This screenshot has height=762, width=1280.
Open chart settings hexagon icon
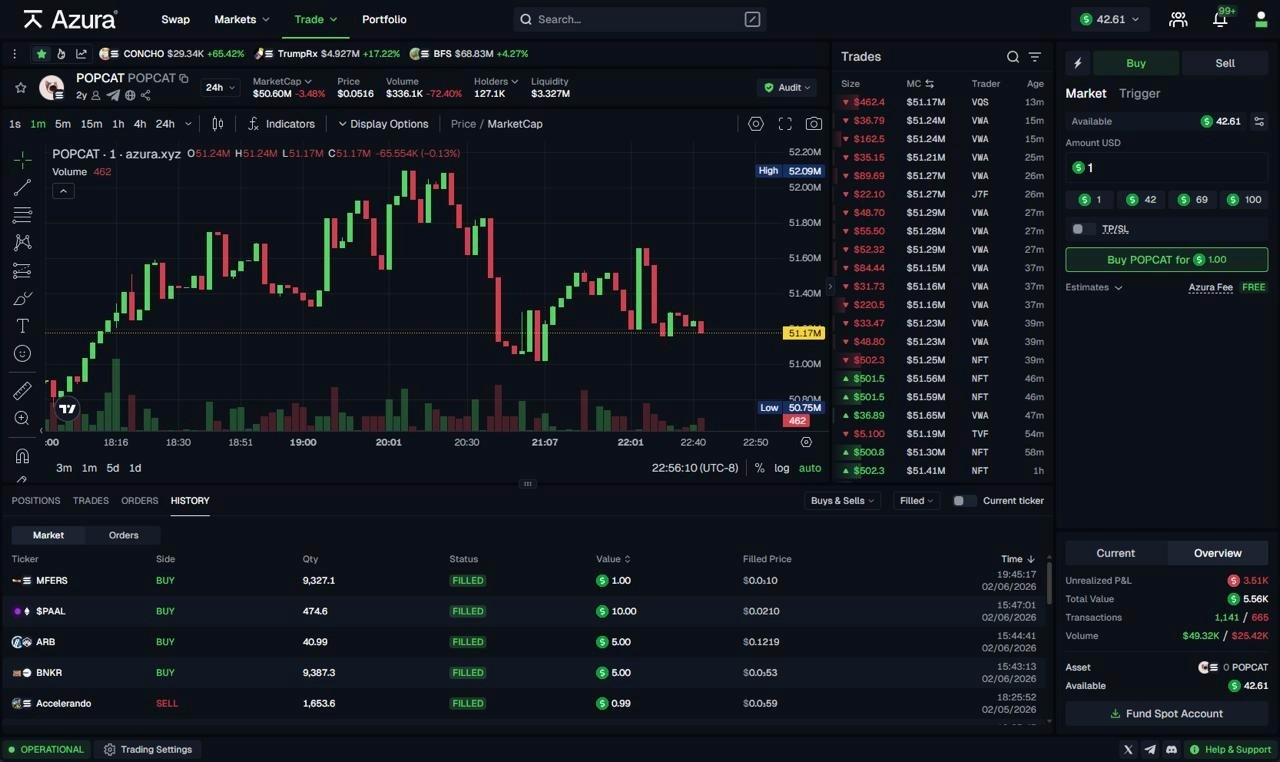[756, 124]
